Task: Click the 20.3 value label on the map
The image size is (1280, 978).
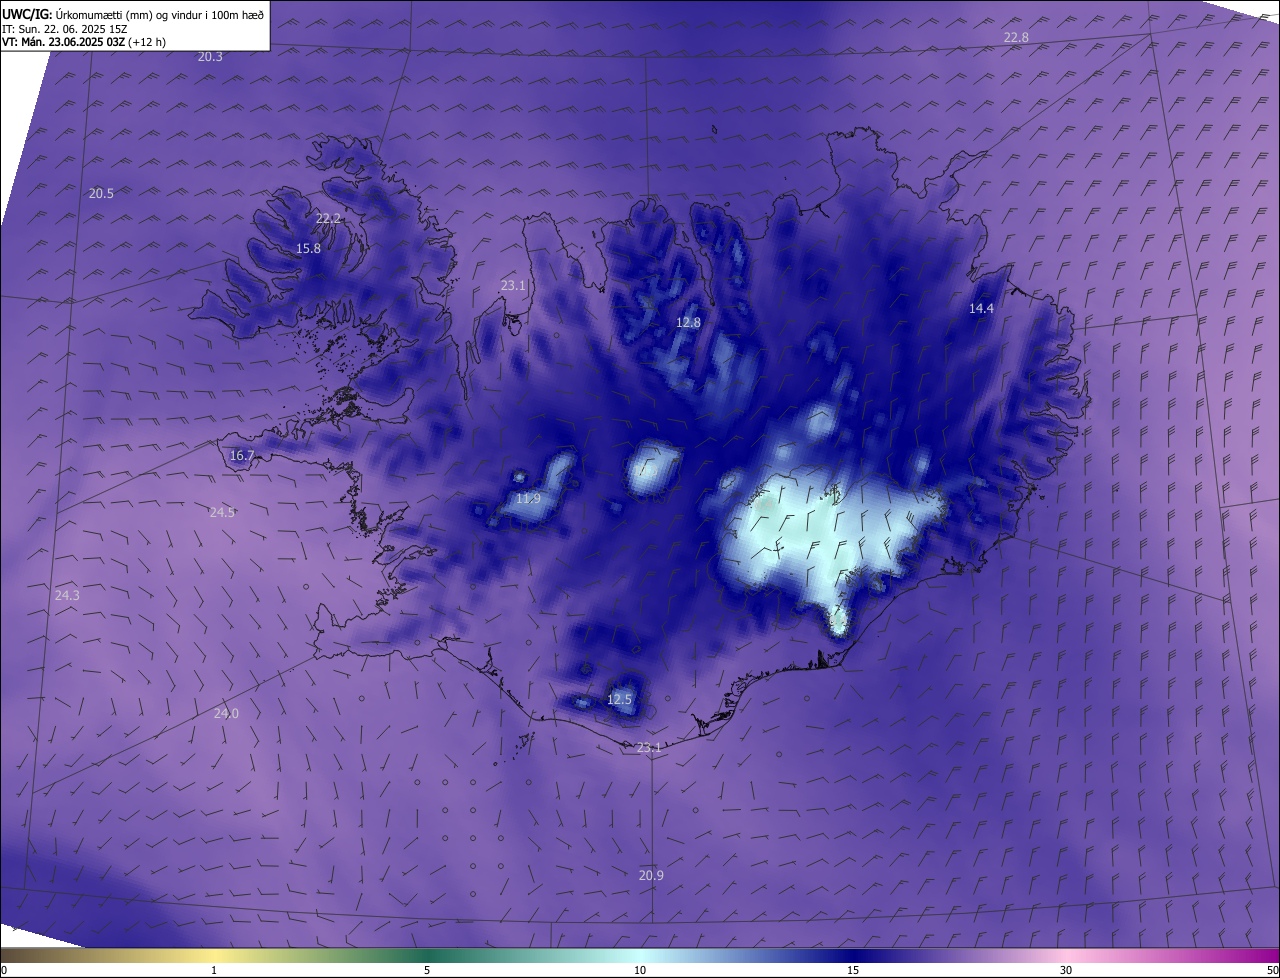Action: click(210, 57)
